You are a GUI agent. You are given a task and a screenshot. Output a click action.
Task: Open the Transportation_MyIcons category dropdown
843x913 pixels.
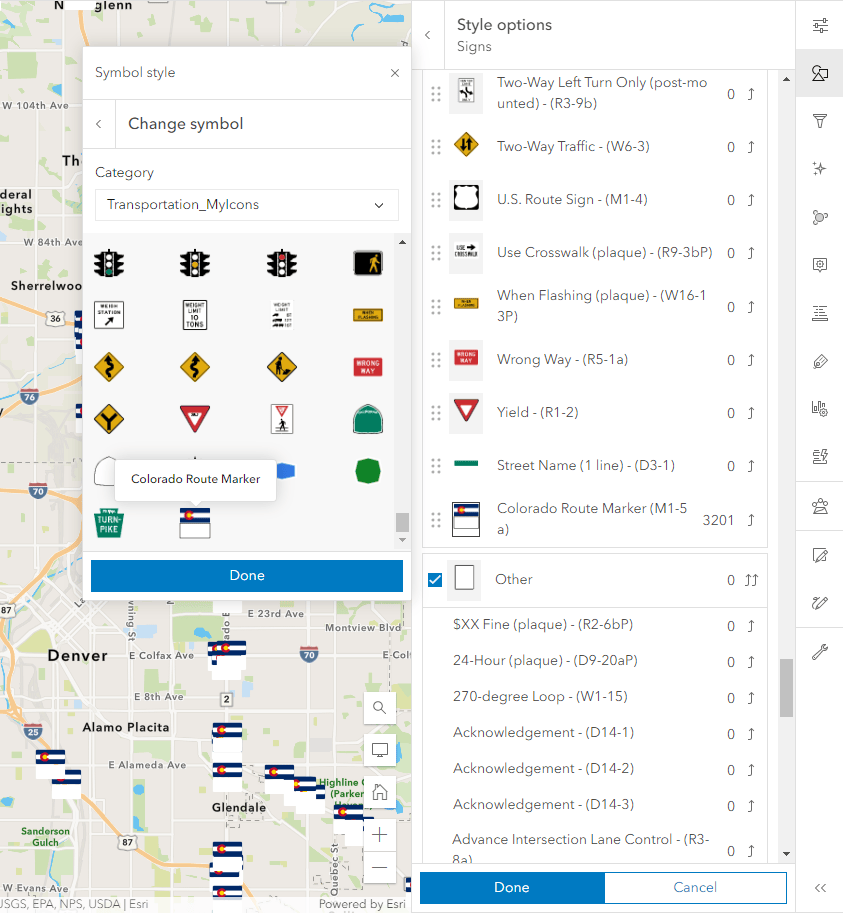tap(246, 205)
